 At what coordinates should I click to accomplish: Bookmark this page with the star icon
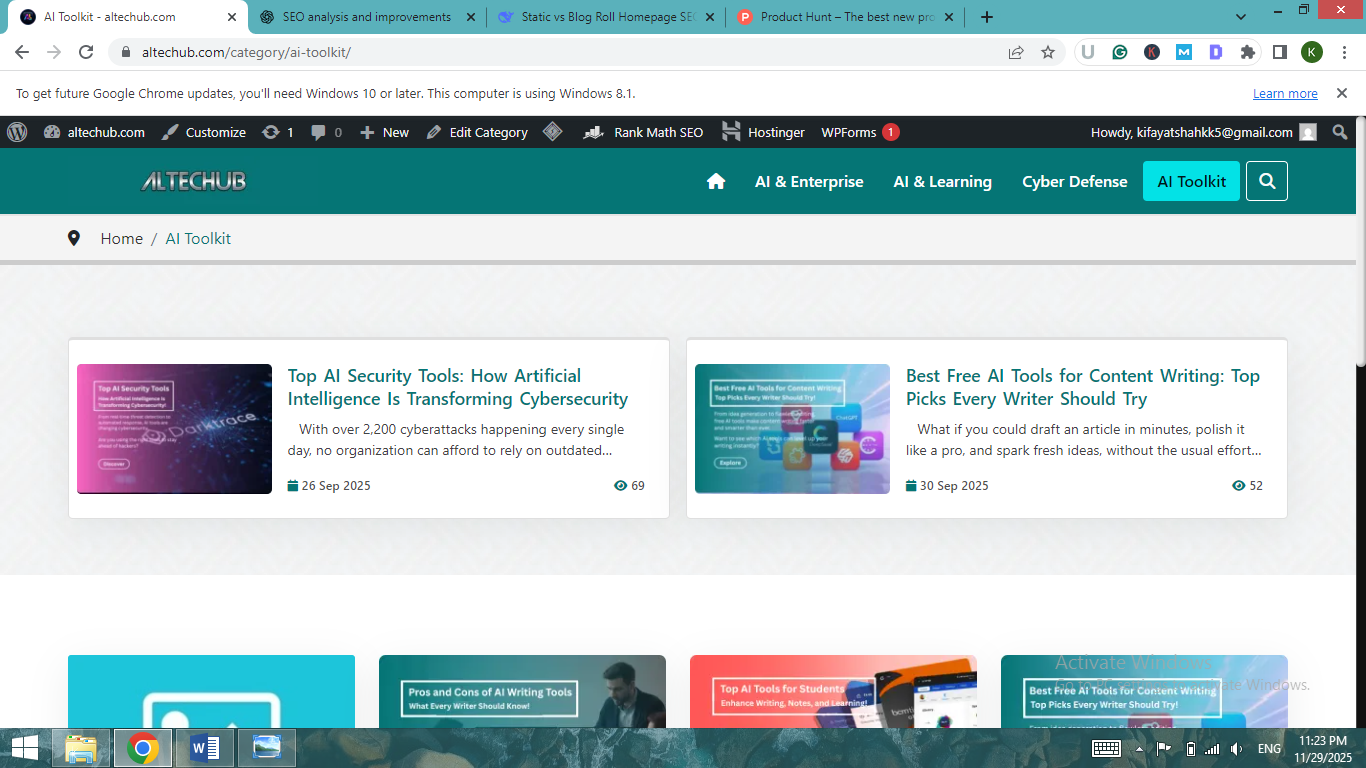click(x=1048, y=52)
